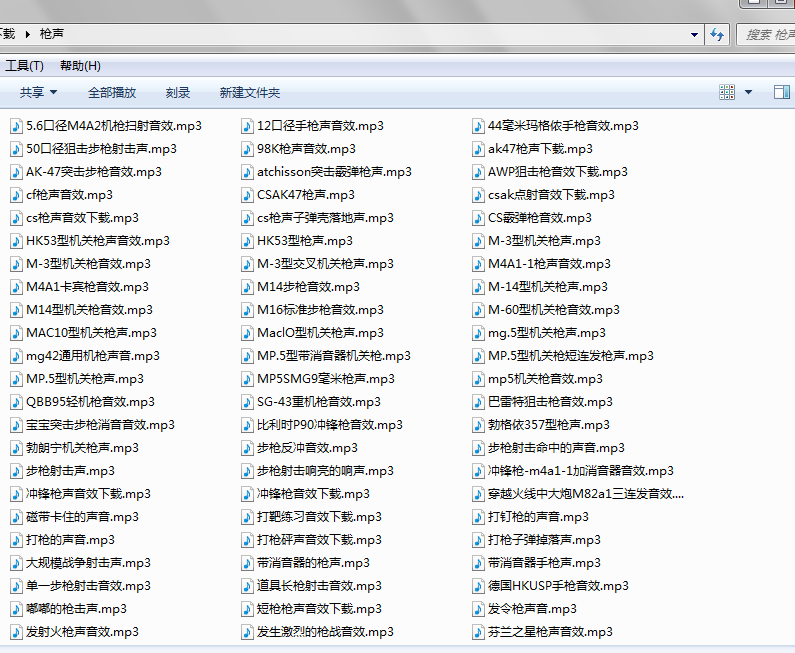Select file name 德国HKUSP手枪音效.mp3

coord(558,586)
